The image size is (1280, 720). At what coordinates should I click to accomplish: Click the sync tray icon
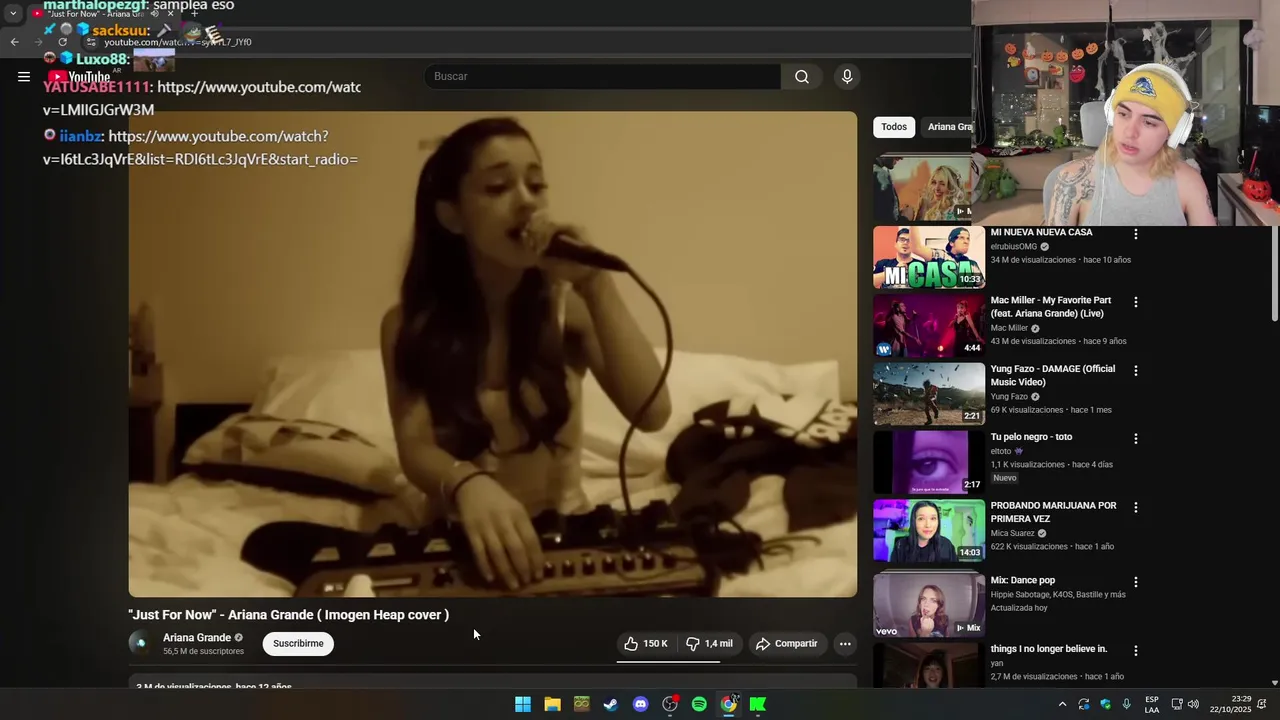pos(1084,704)
